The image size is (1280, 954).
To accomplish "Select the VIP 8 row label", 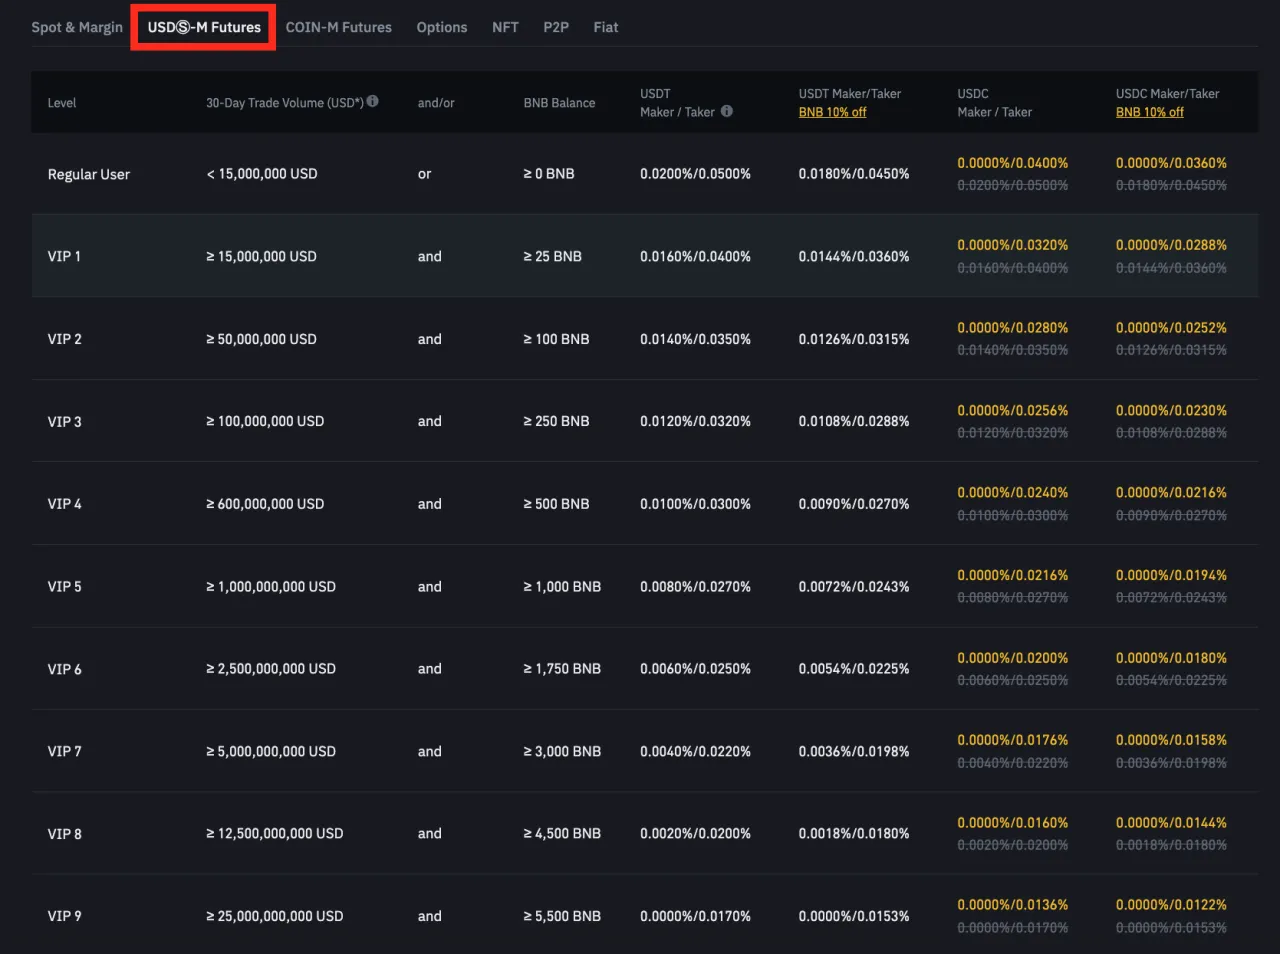I will point(64,834).
